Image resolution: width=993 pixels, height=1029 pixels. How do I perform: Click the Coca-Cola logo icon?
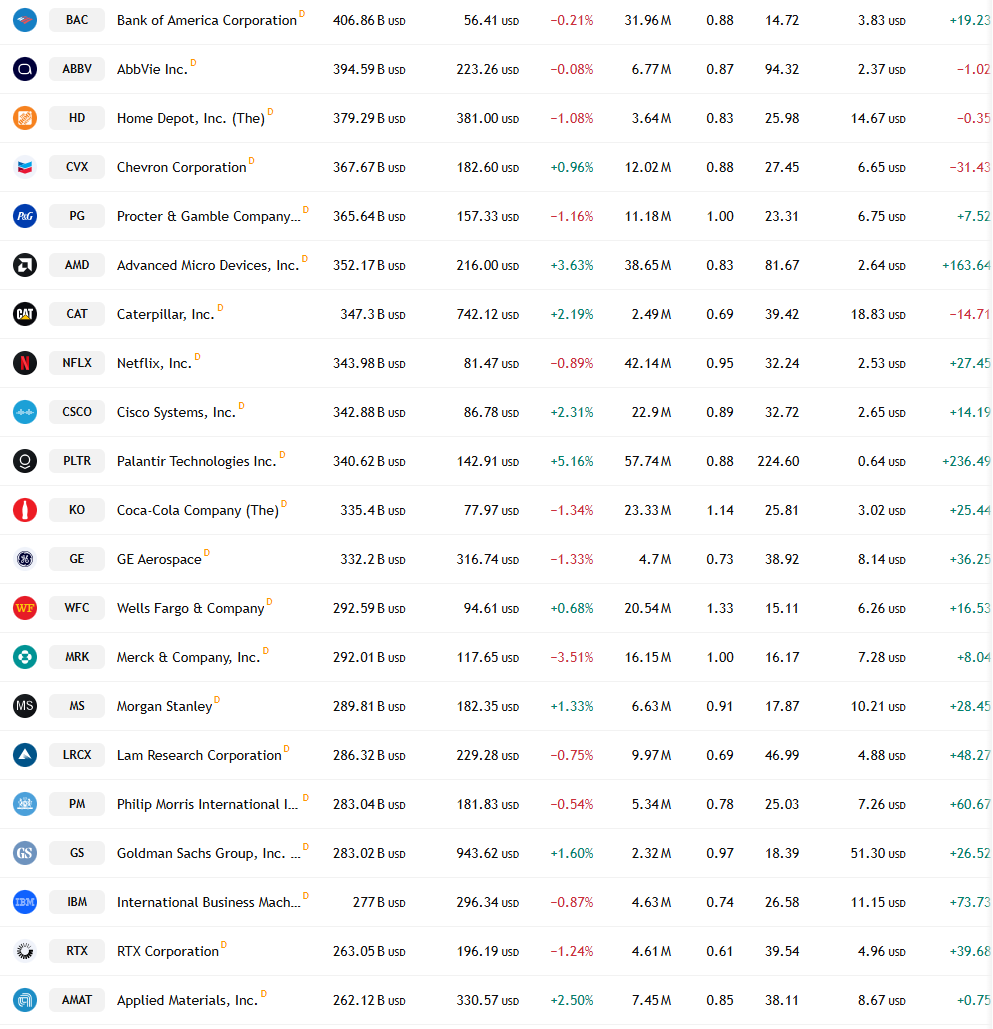(25, 510)
